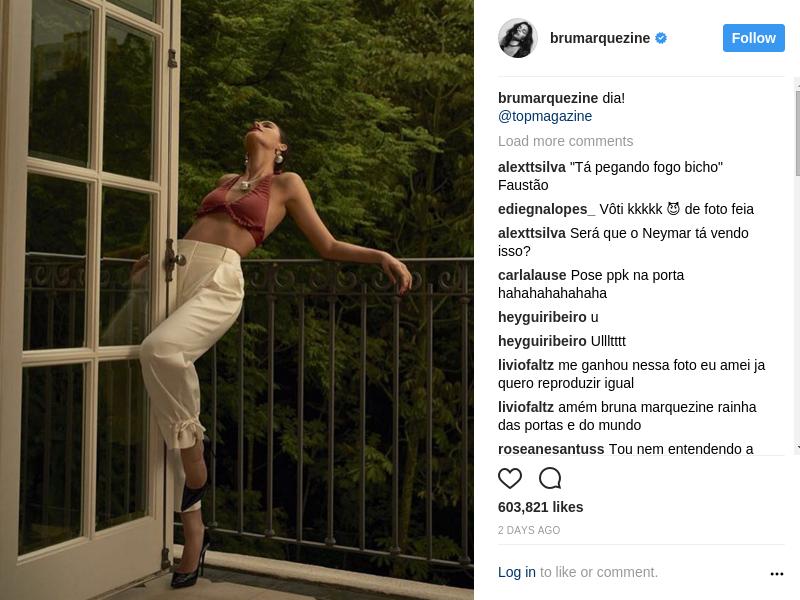800x600 pixels.
Task: Click the Follow button
Action: tap(754, 38)
